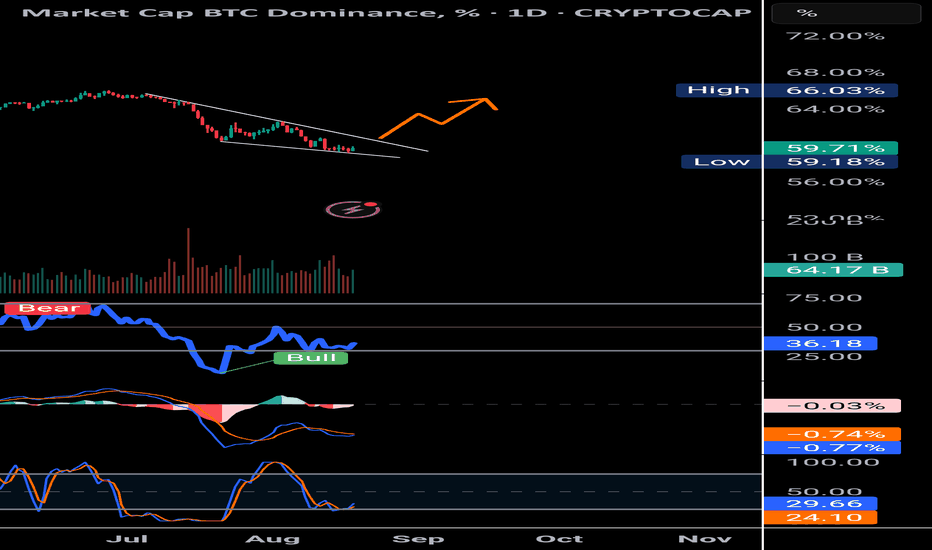The width and height of the screenshot is (932, 550).
Task: Click the stochastic orange value 24.10
Action: (820, 517)
